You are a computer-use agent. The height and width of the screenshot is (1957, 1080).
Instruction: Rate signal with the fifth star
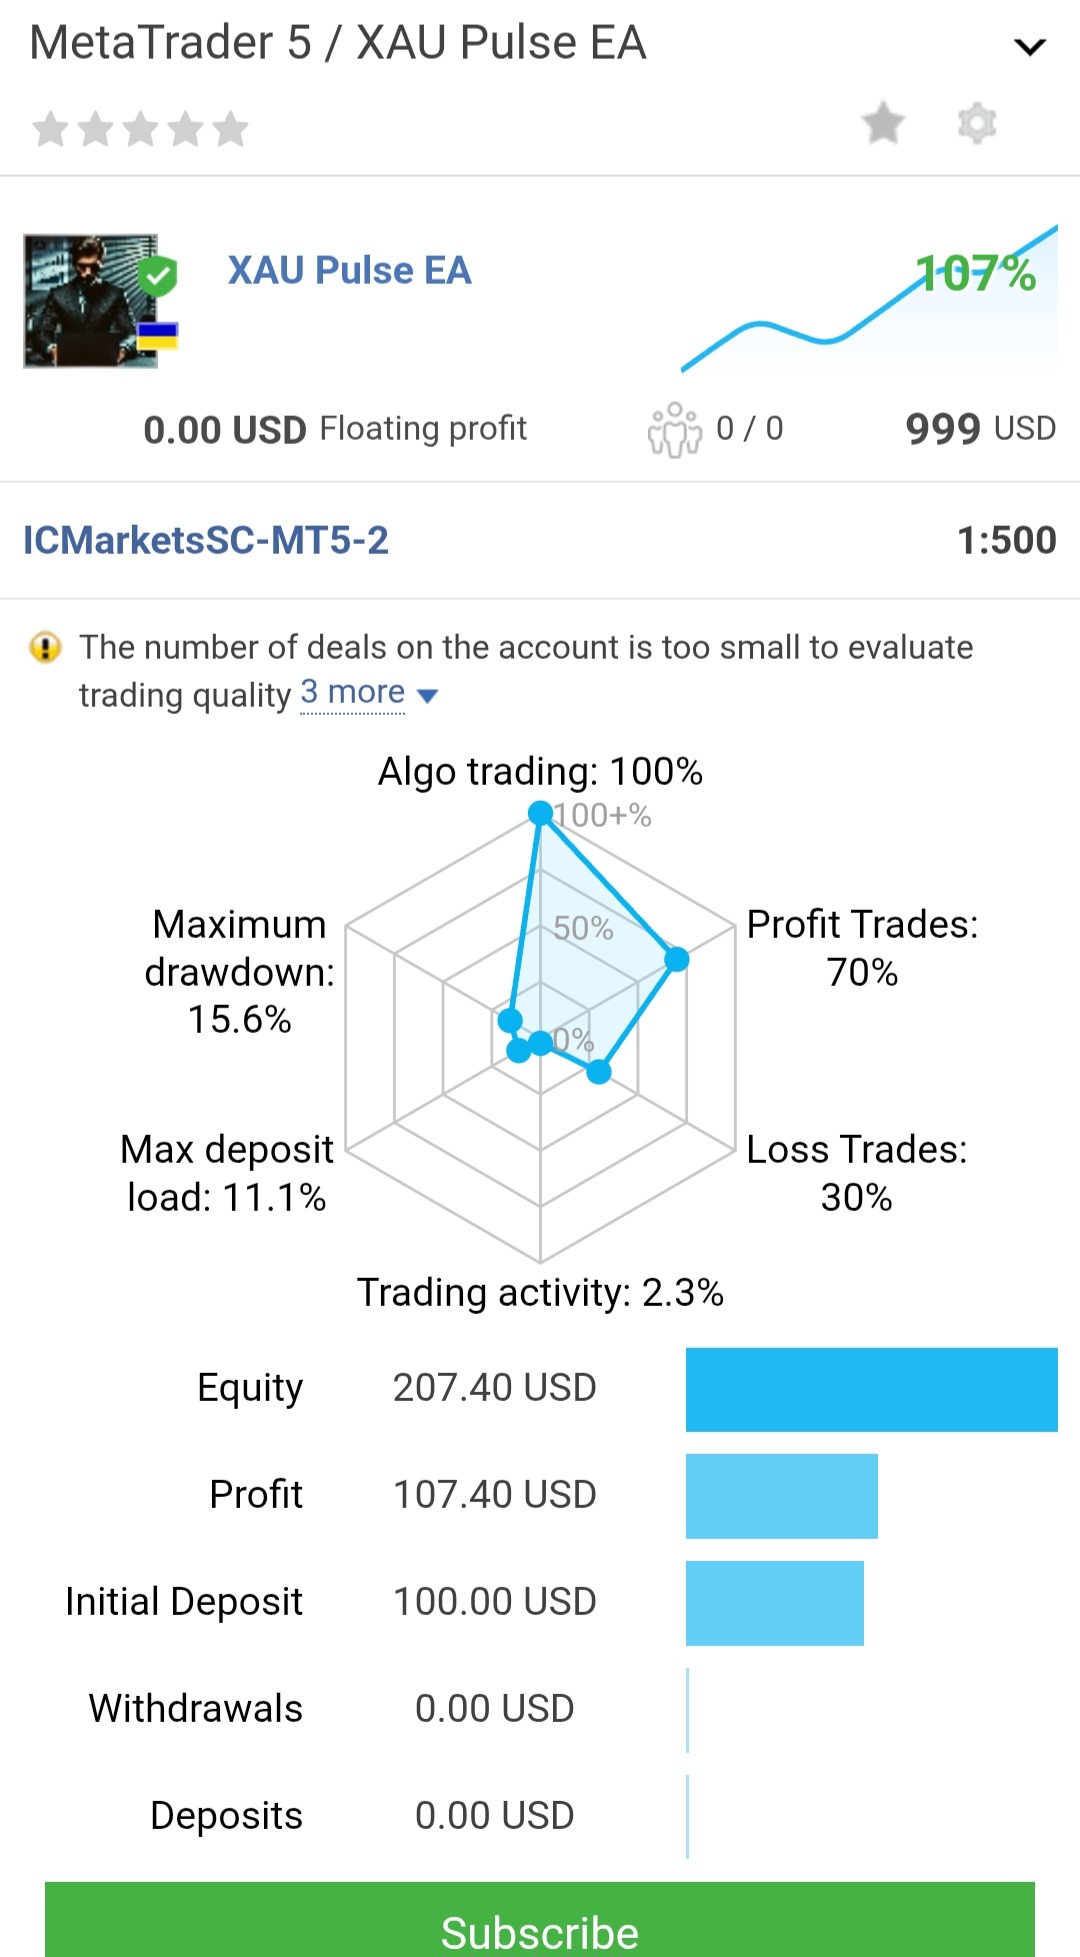point(230,129)
